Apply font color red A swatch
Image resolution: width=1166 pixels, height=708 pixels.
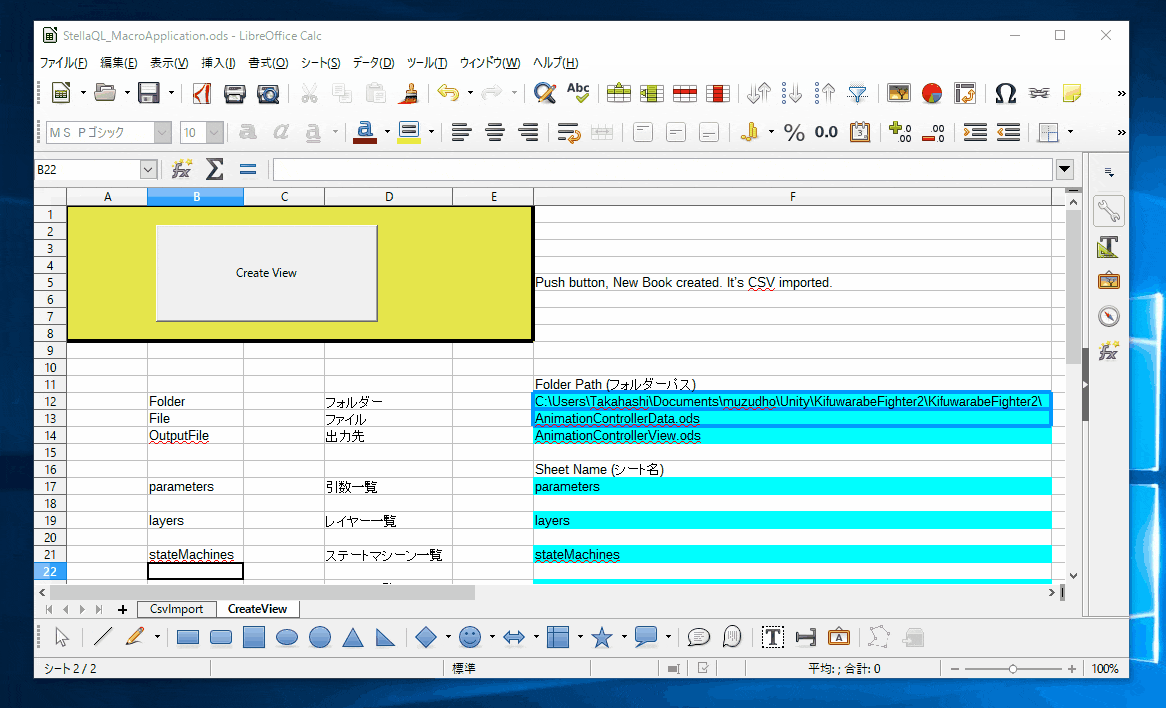click(x=364, y=132)
